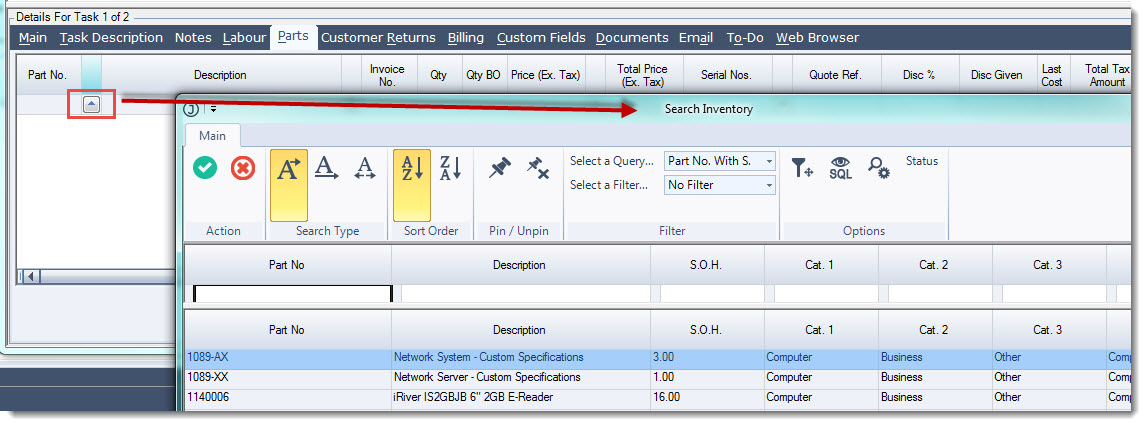The width and height of the screenshot is (1146, 426).
Task: Click the Part No. lookup arrow button
Action: (91, 105)
